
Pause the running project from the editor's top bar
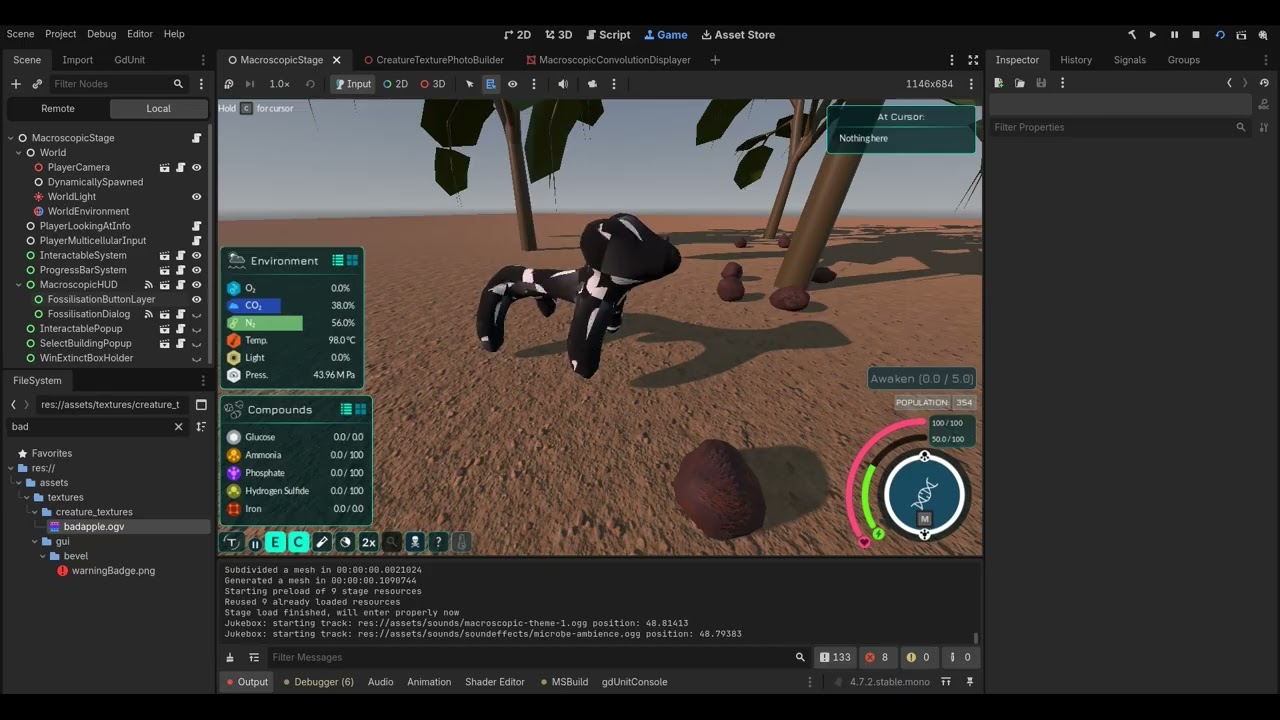click(1174, 34)
